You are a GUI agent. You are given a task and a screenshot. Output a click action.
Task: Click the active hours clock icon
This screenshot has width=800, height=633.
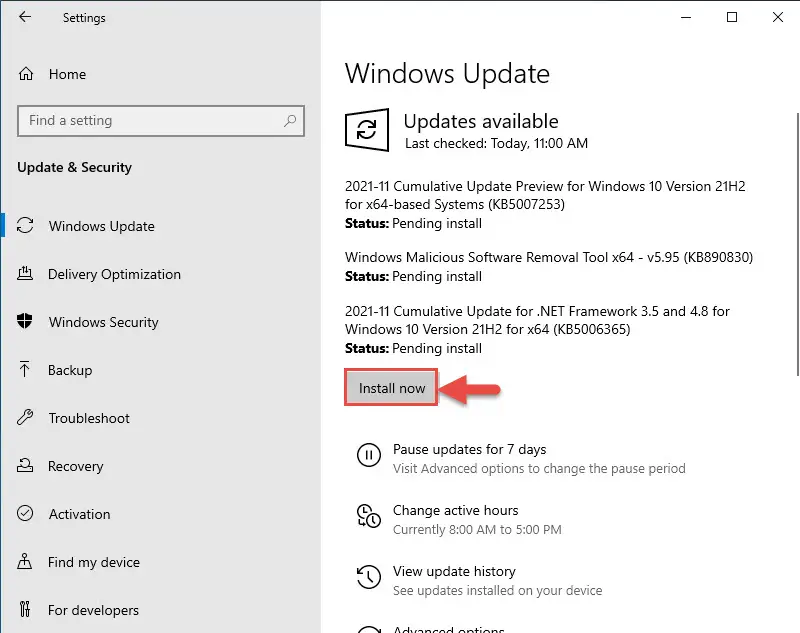point(368,515)
